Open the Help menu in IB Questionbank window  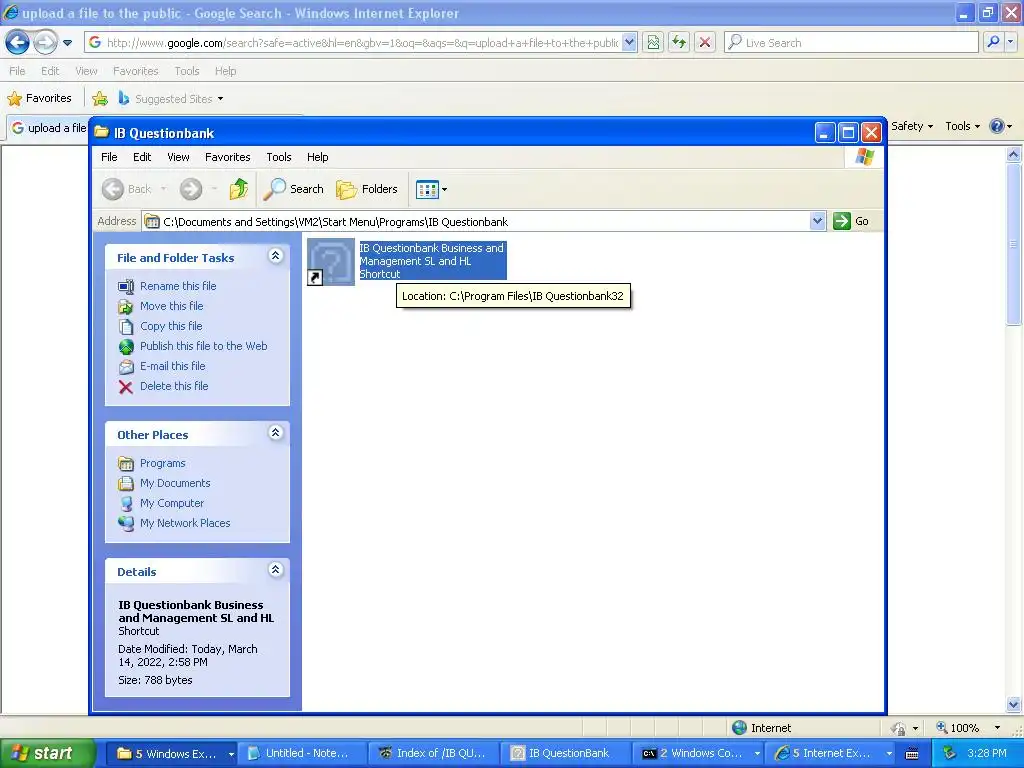pyautogui.click(x=317, y=157)
